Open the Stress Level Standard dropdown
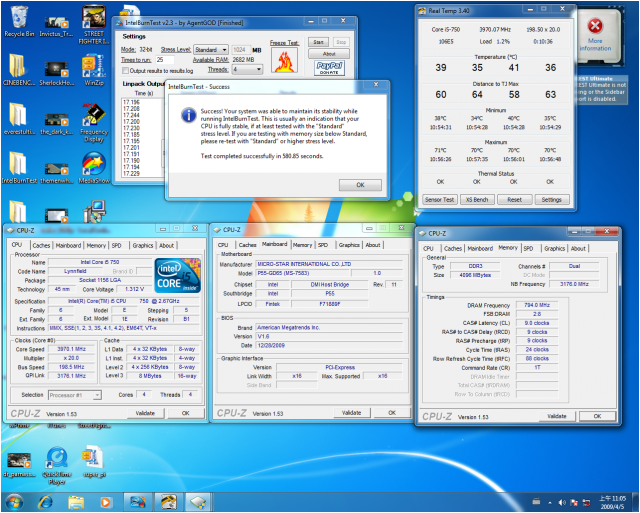This screenshot has height=513, width=640. [x=211, y=49]
